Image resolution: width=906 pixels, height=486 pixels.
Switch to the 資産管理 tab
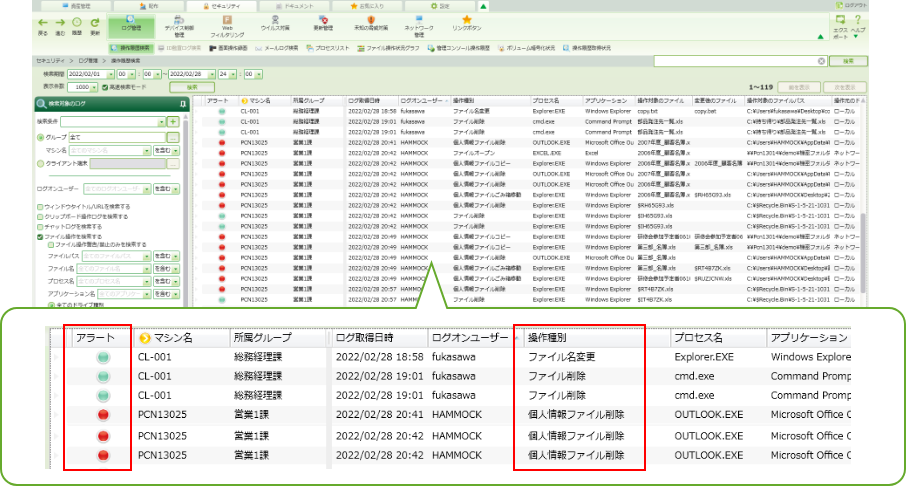coord(76,6)
